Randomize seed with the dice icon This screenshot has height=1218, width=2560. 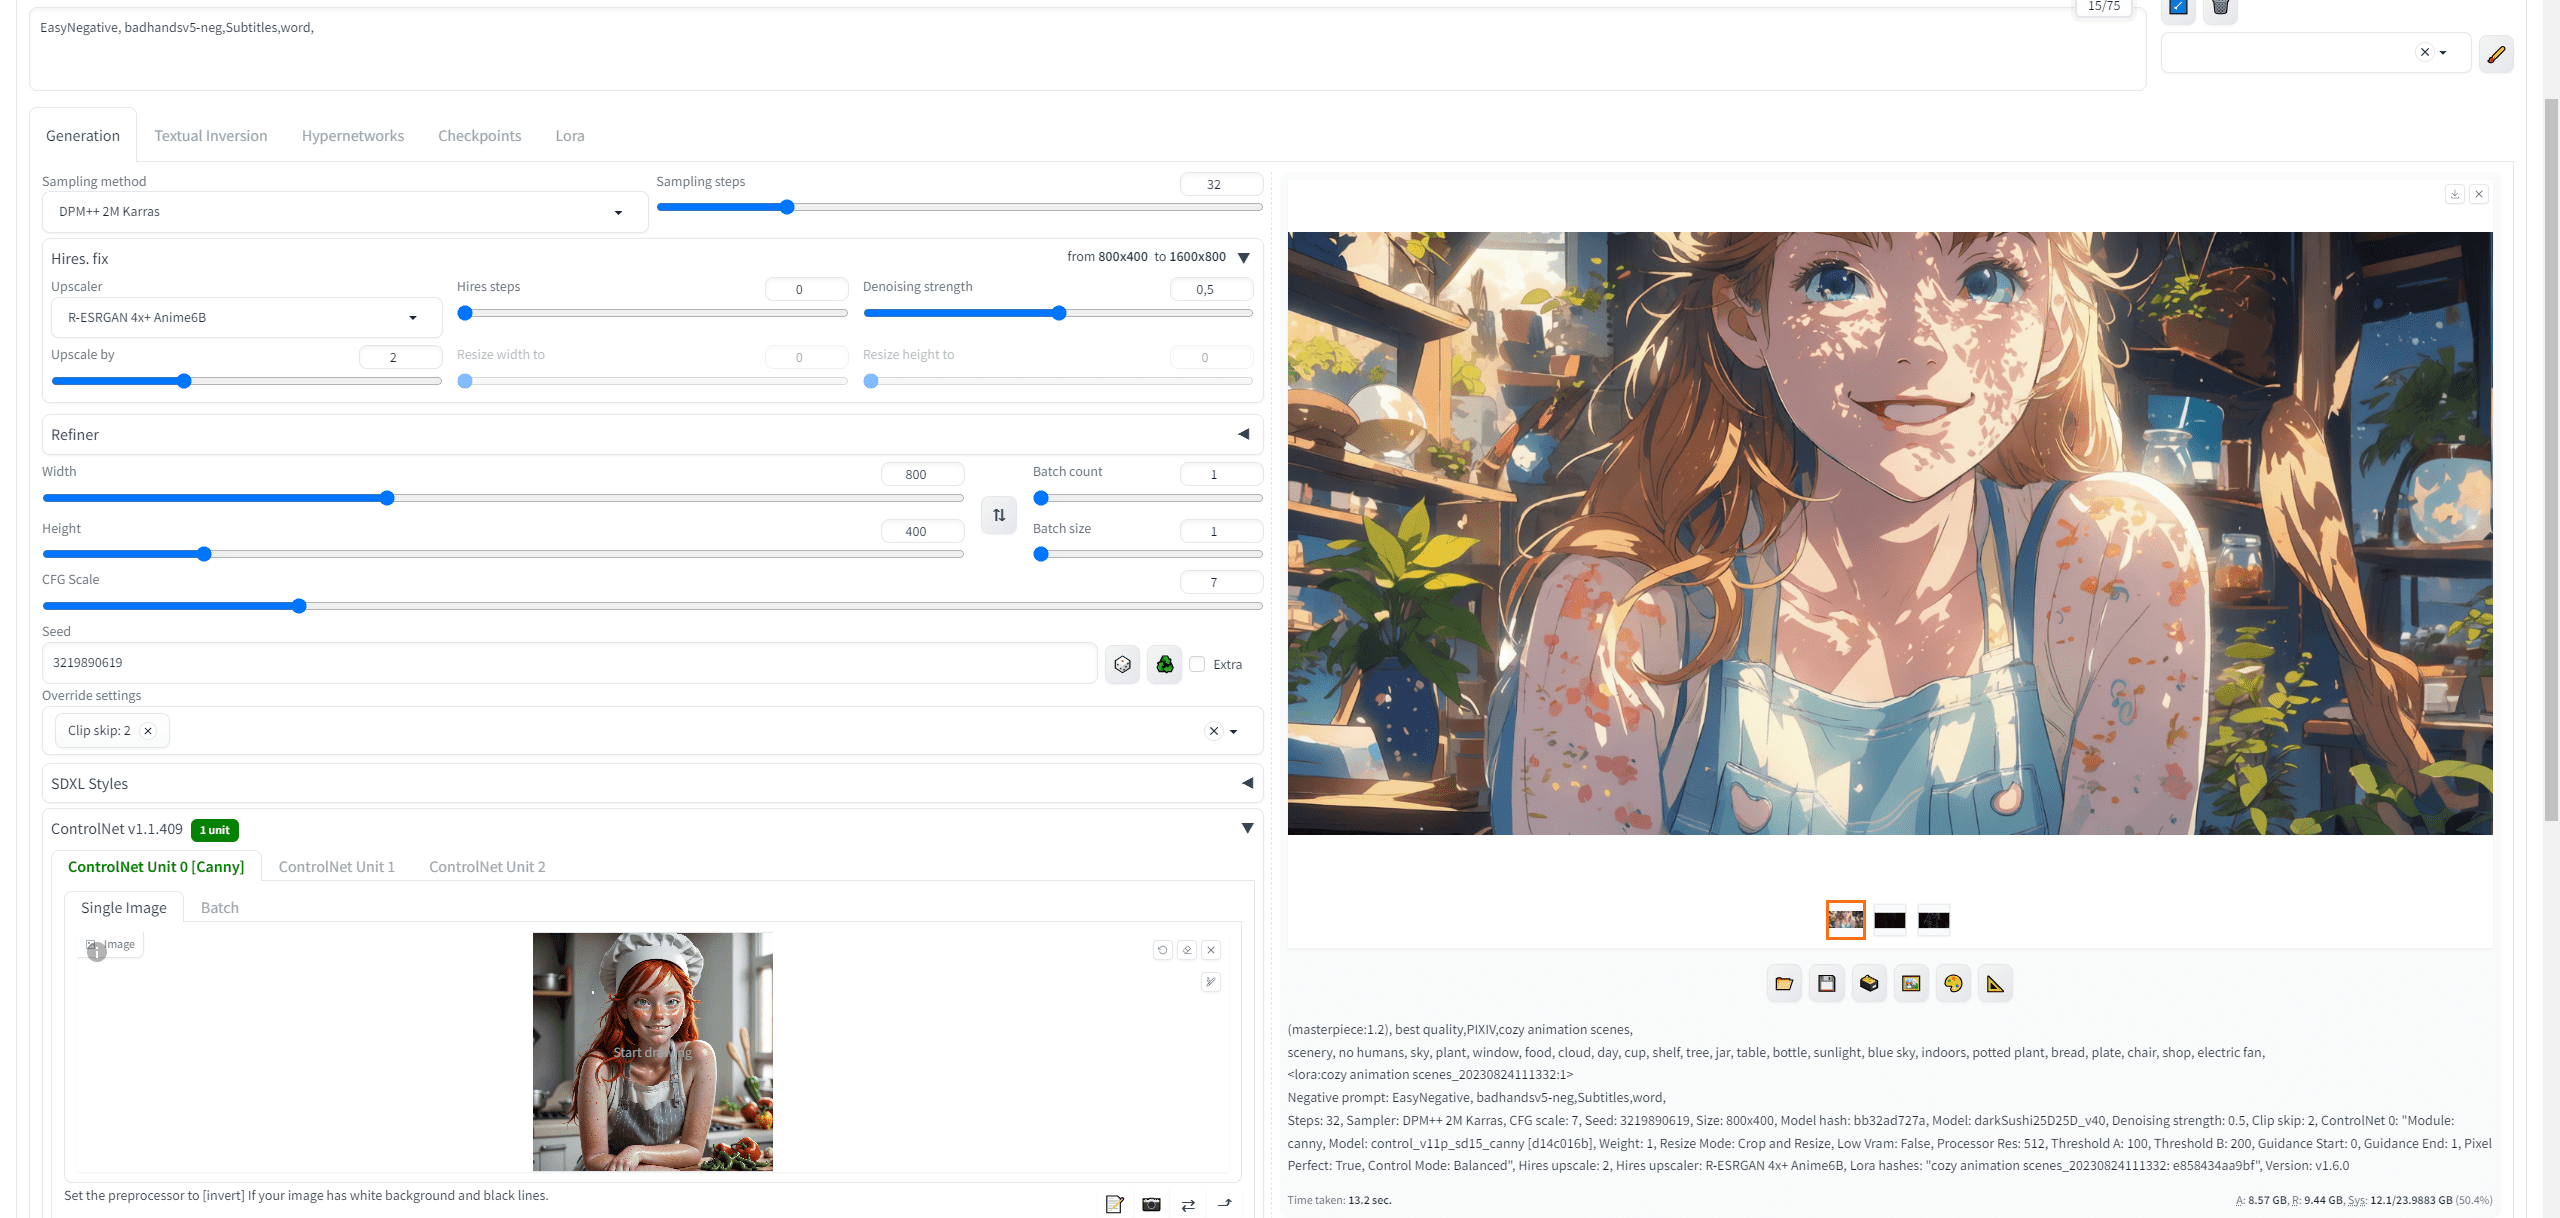point(1122,664)
